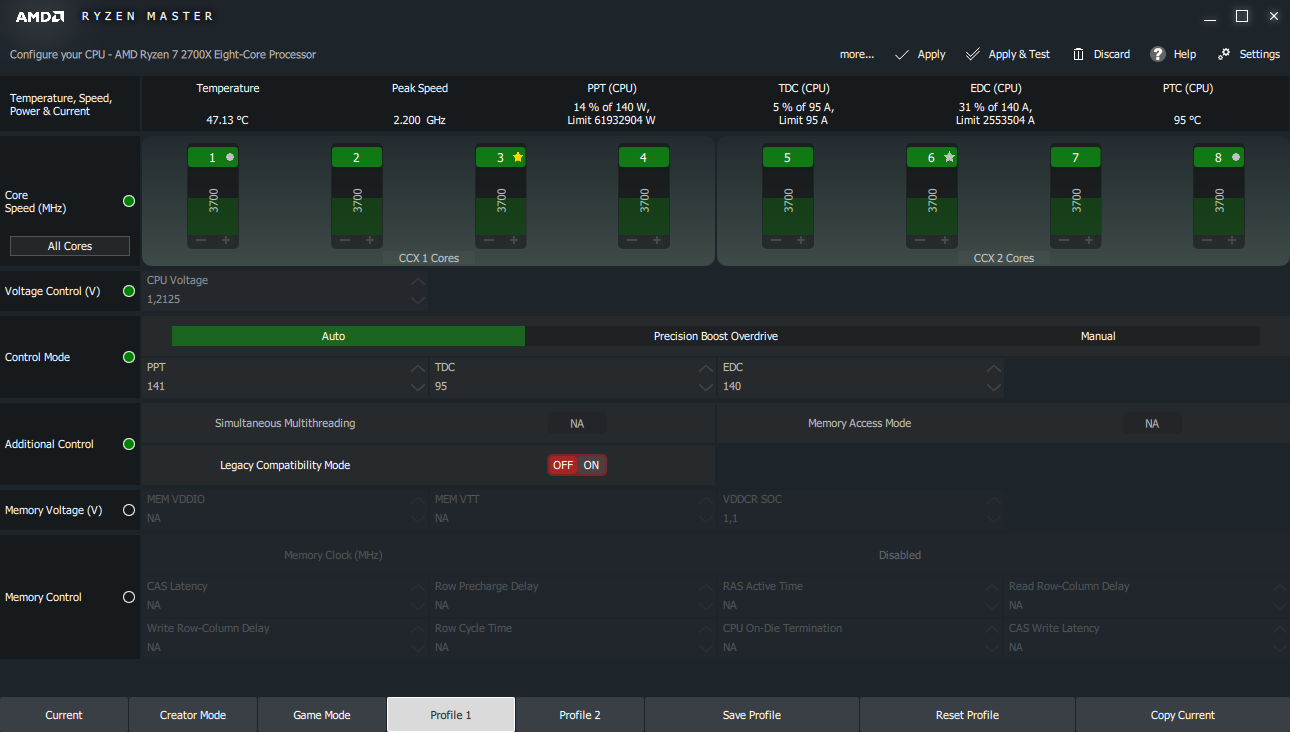The image size is (1290, 732).
Task: Select the Profile 1 tab
Action: click(451, 715)
